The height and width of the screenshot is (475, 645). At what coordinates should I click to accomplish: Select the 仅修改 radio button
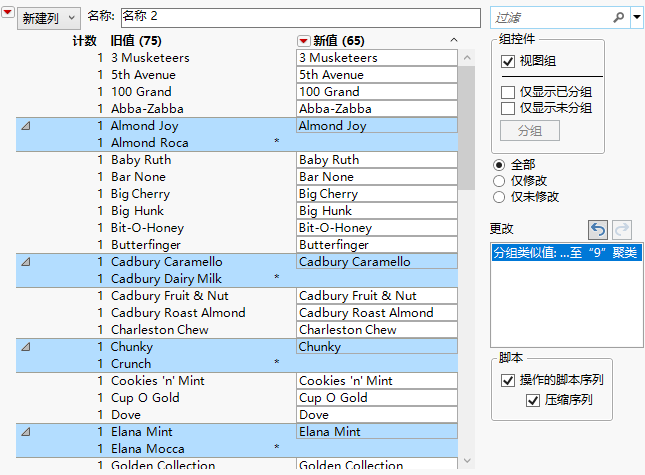[499, 181]
